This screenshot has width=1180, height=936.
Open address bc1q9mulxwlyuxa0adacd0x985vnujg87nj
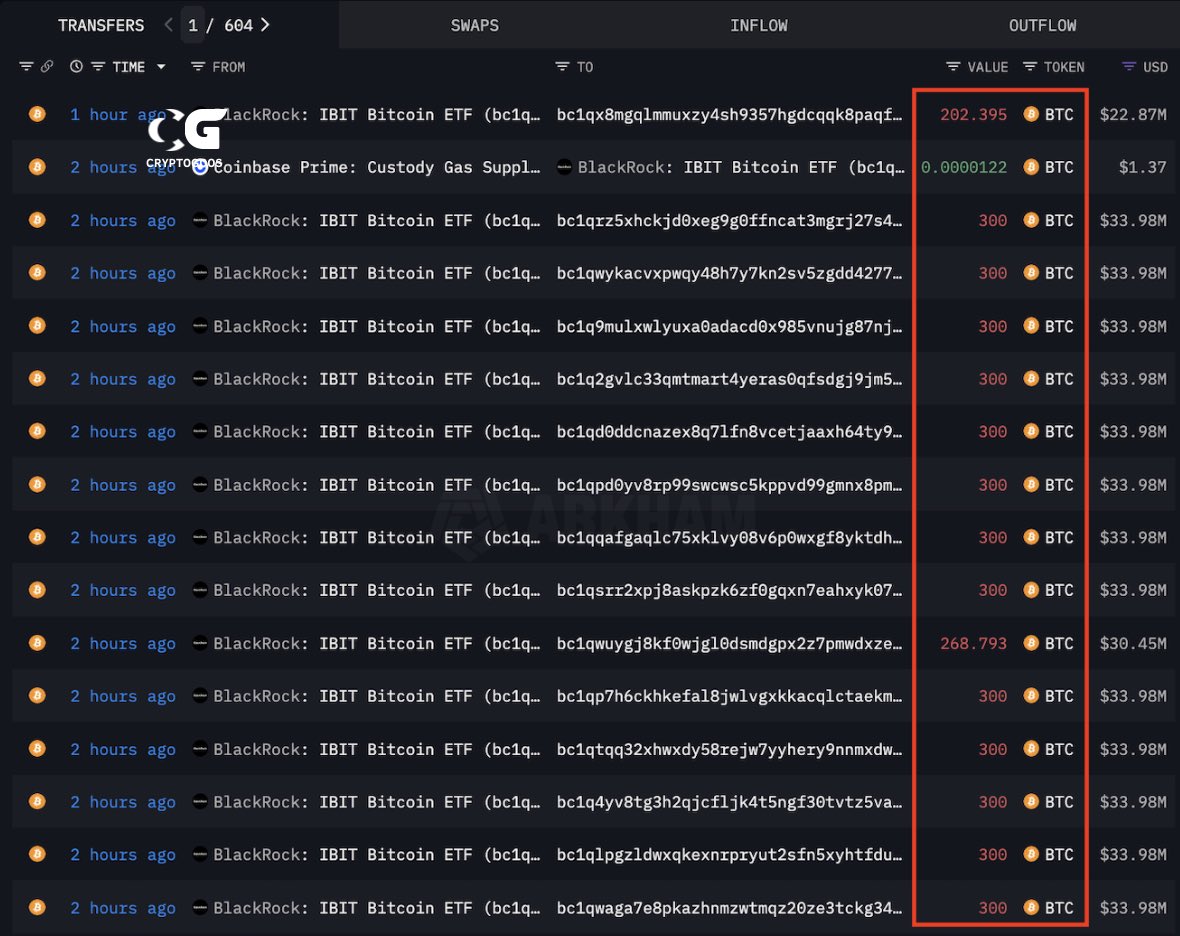(x=729, y=326)
